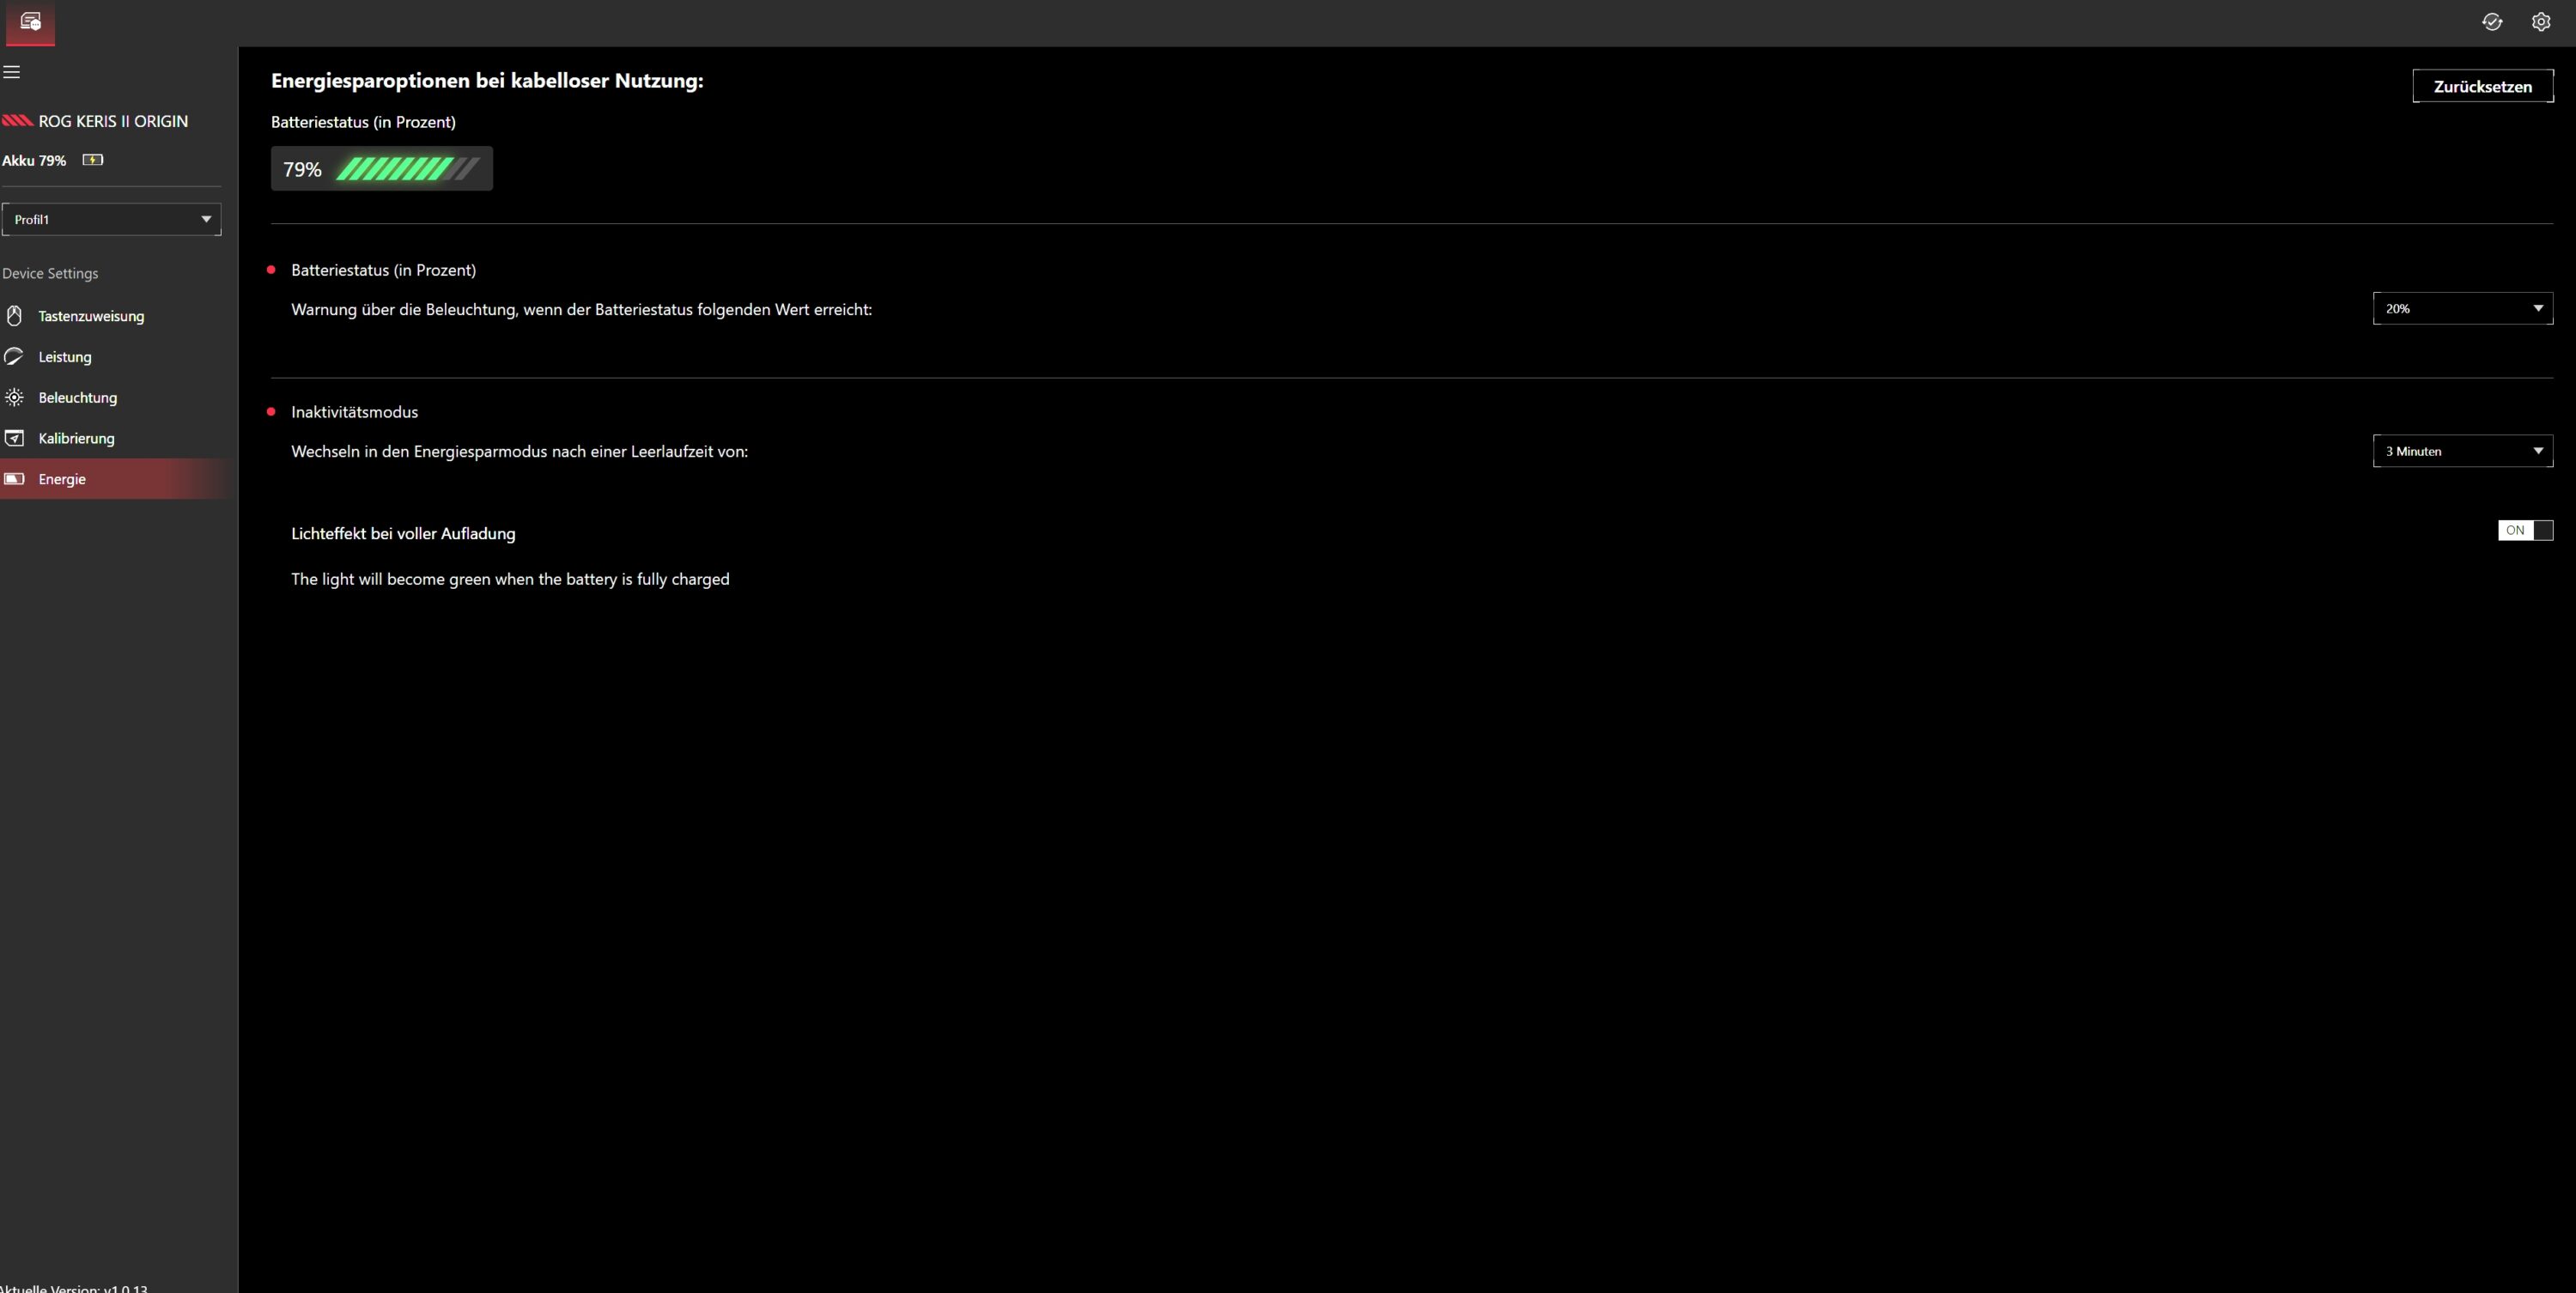The width and height of the screenshot is (2576, 1293).
Task: Click the gauge icon beside Leistung
Action: click(14, 357)
